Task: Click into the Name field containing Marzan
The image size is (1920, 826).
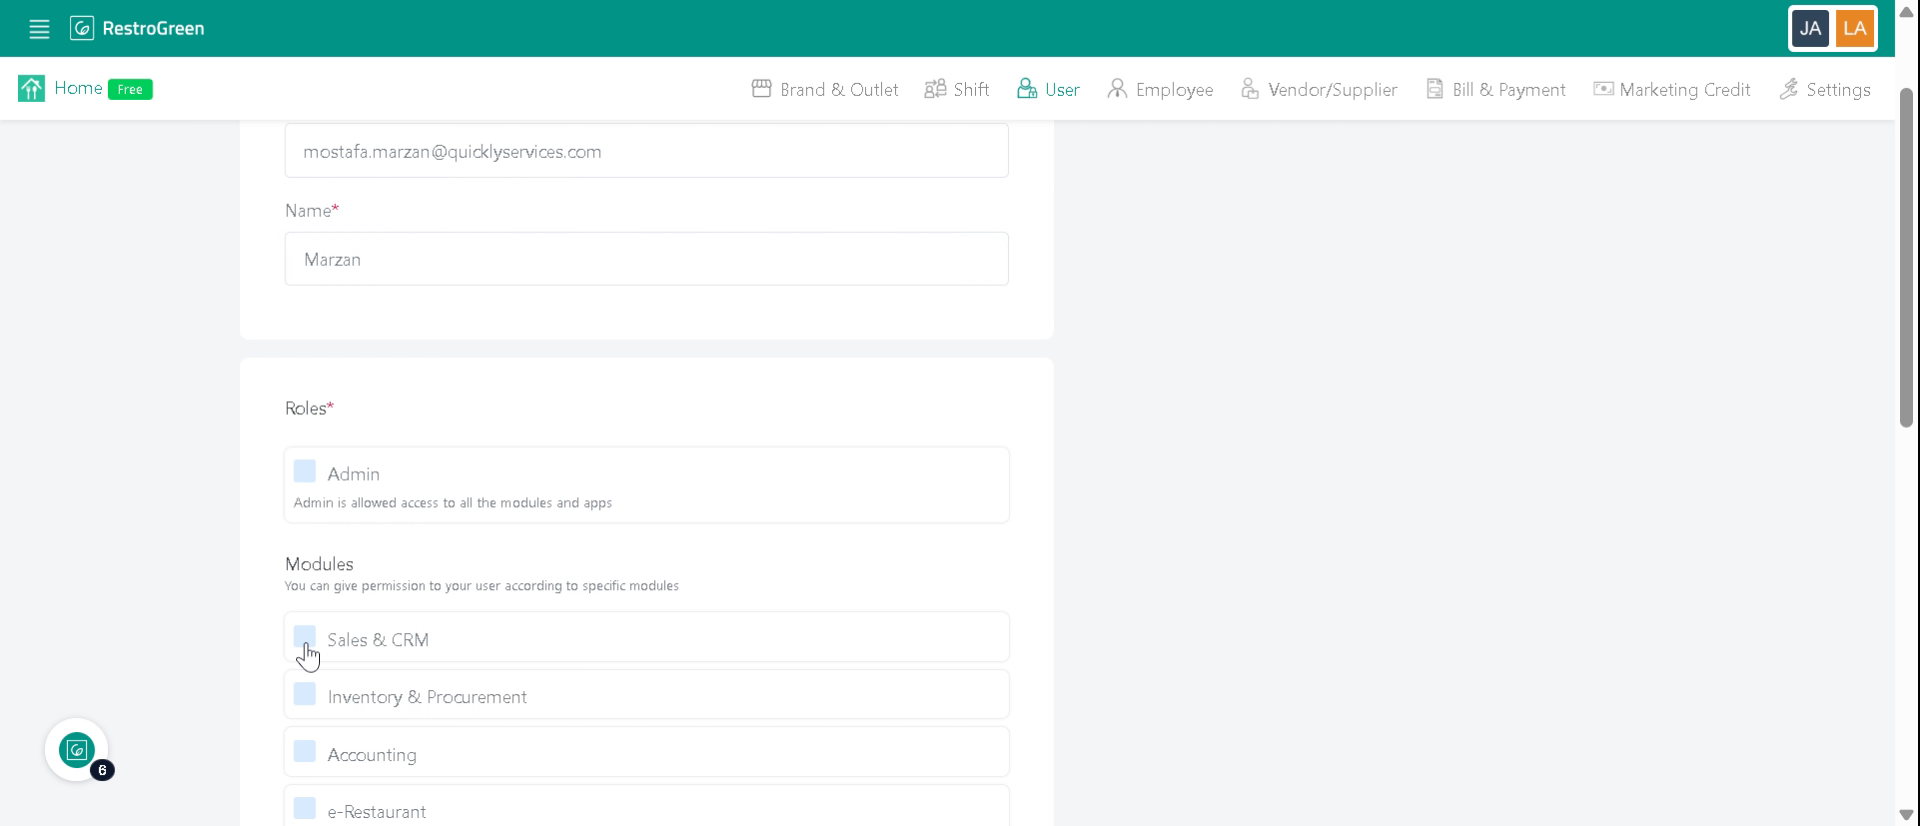Action: tap(647, 259)
